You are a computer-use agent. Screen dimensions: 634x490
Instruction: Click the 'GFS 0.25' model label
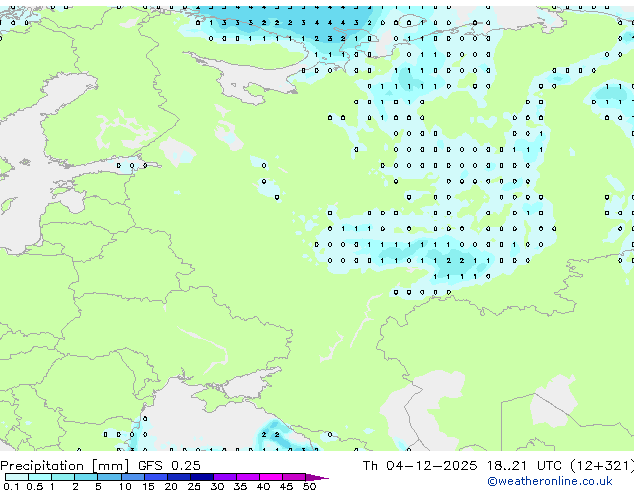pos(169,465)
